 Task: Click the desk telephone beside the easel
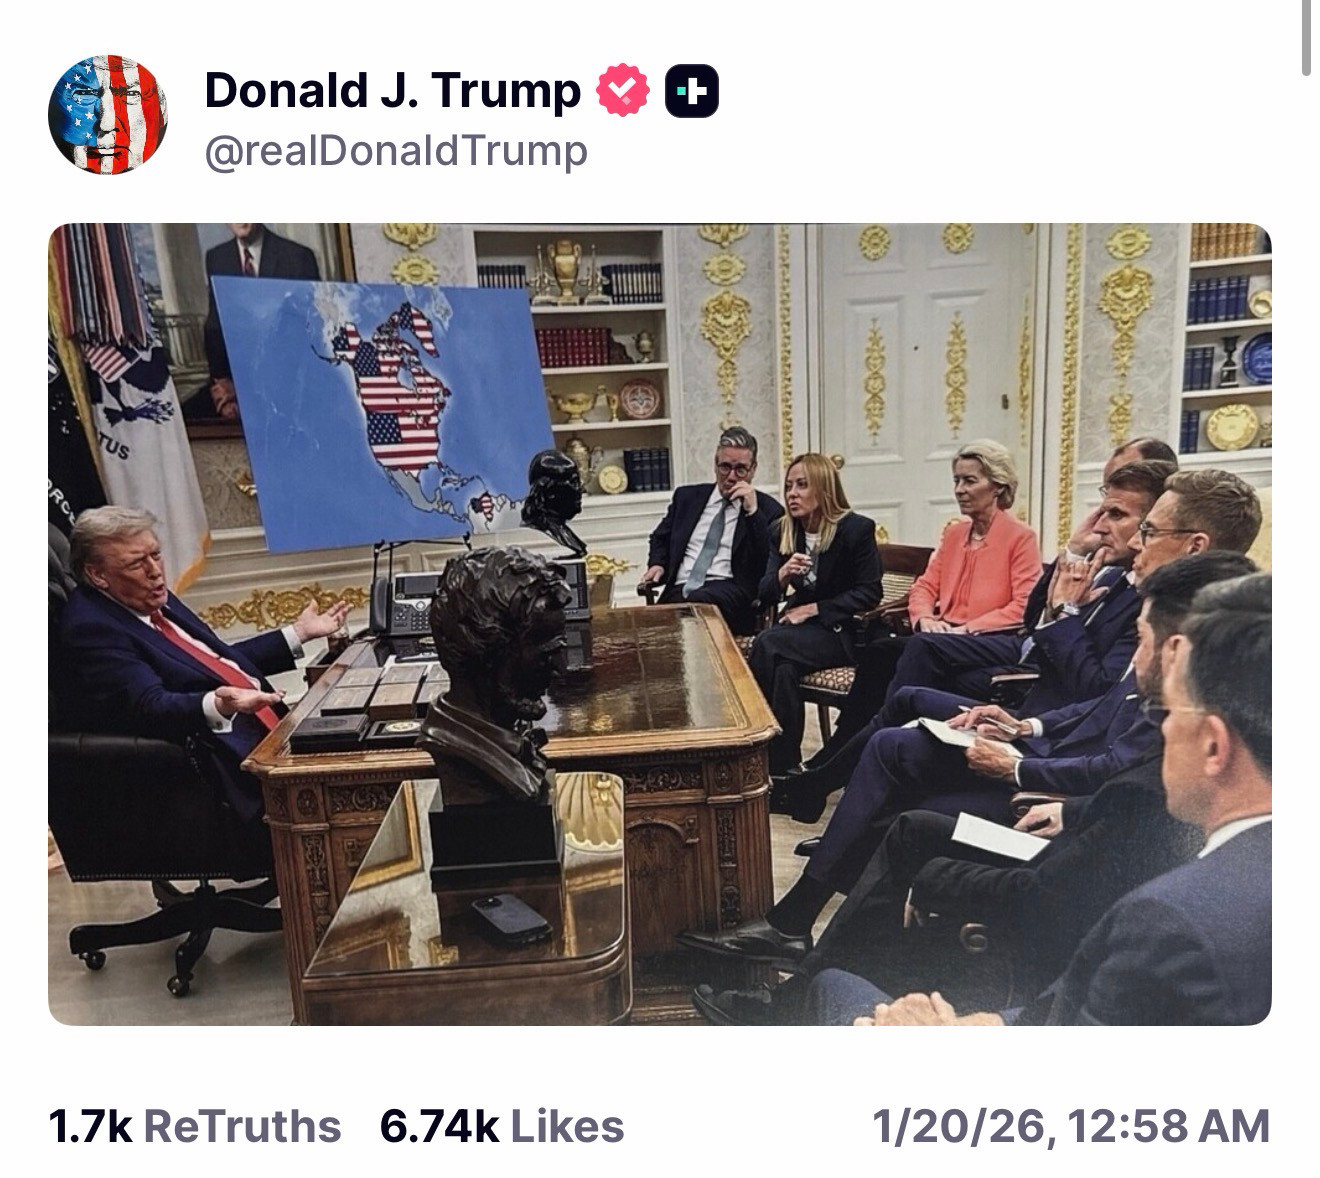tap(408, 603)
